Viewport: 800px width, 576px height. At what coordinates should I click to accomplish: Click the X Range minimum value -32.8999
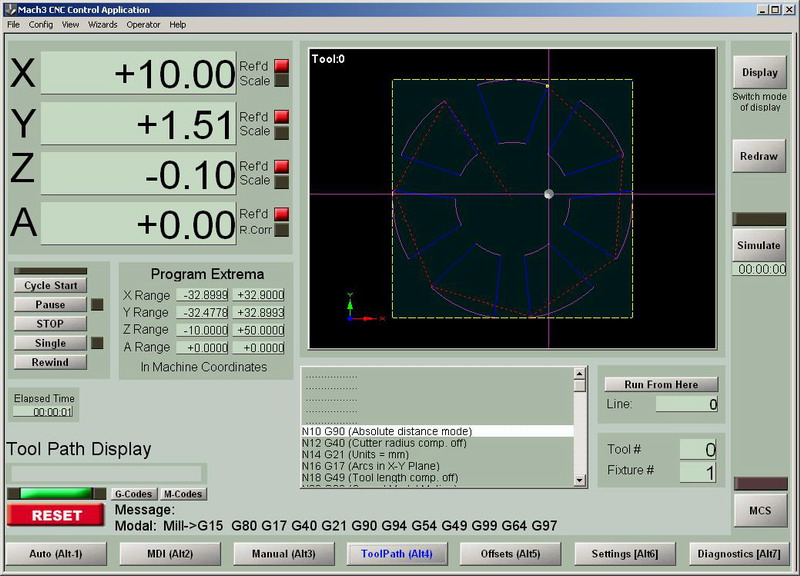[202, 295]
